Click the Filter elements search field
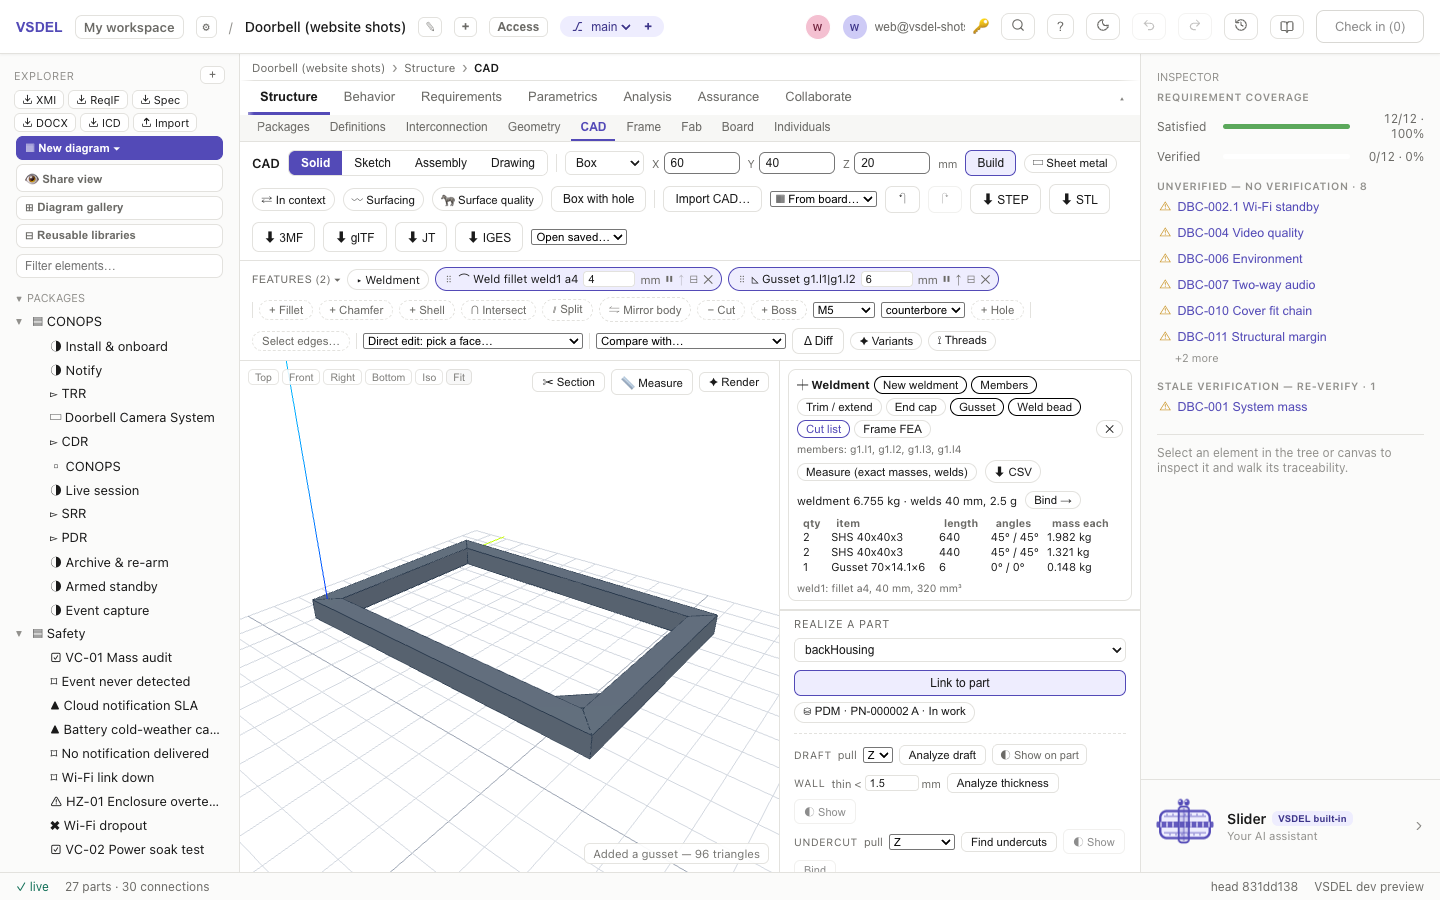This screenshot has width=1440, height=900. tap(119, 266)
